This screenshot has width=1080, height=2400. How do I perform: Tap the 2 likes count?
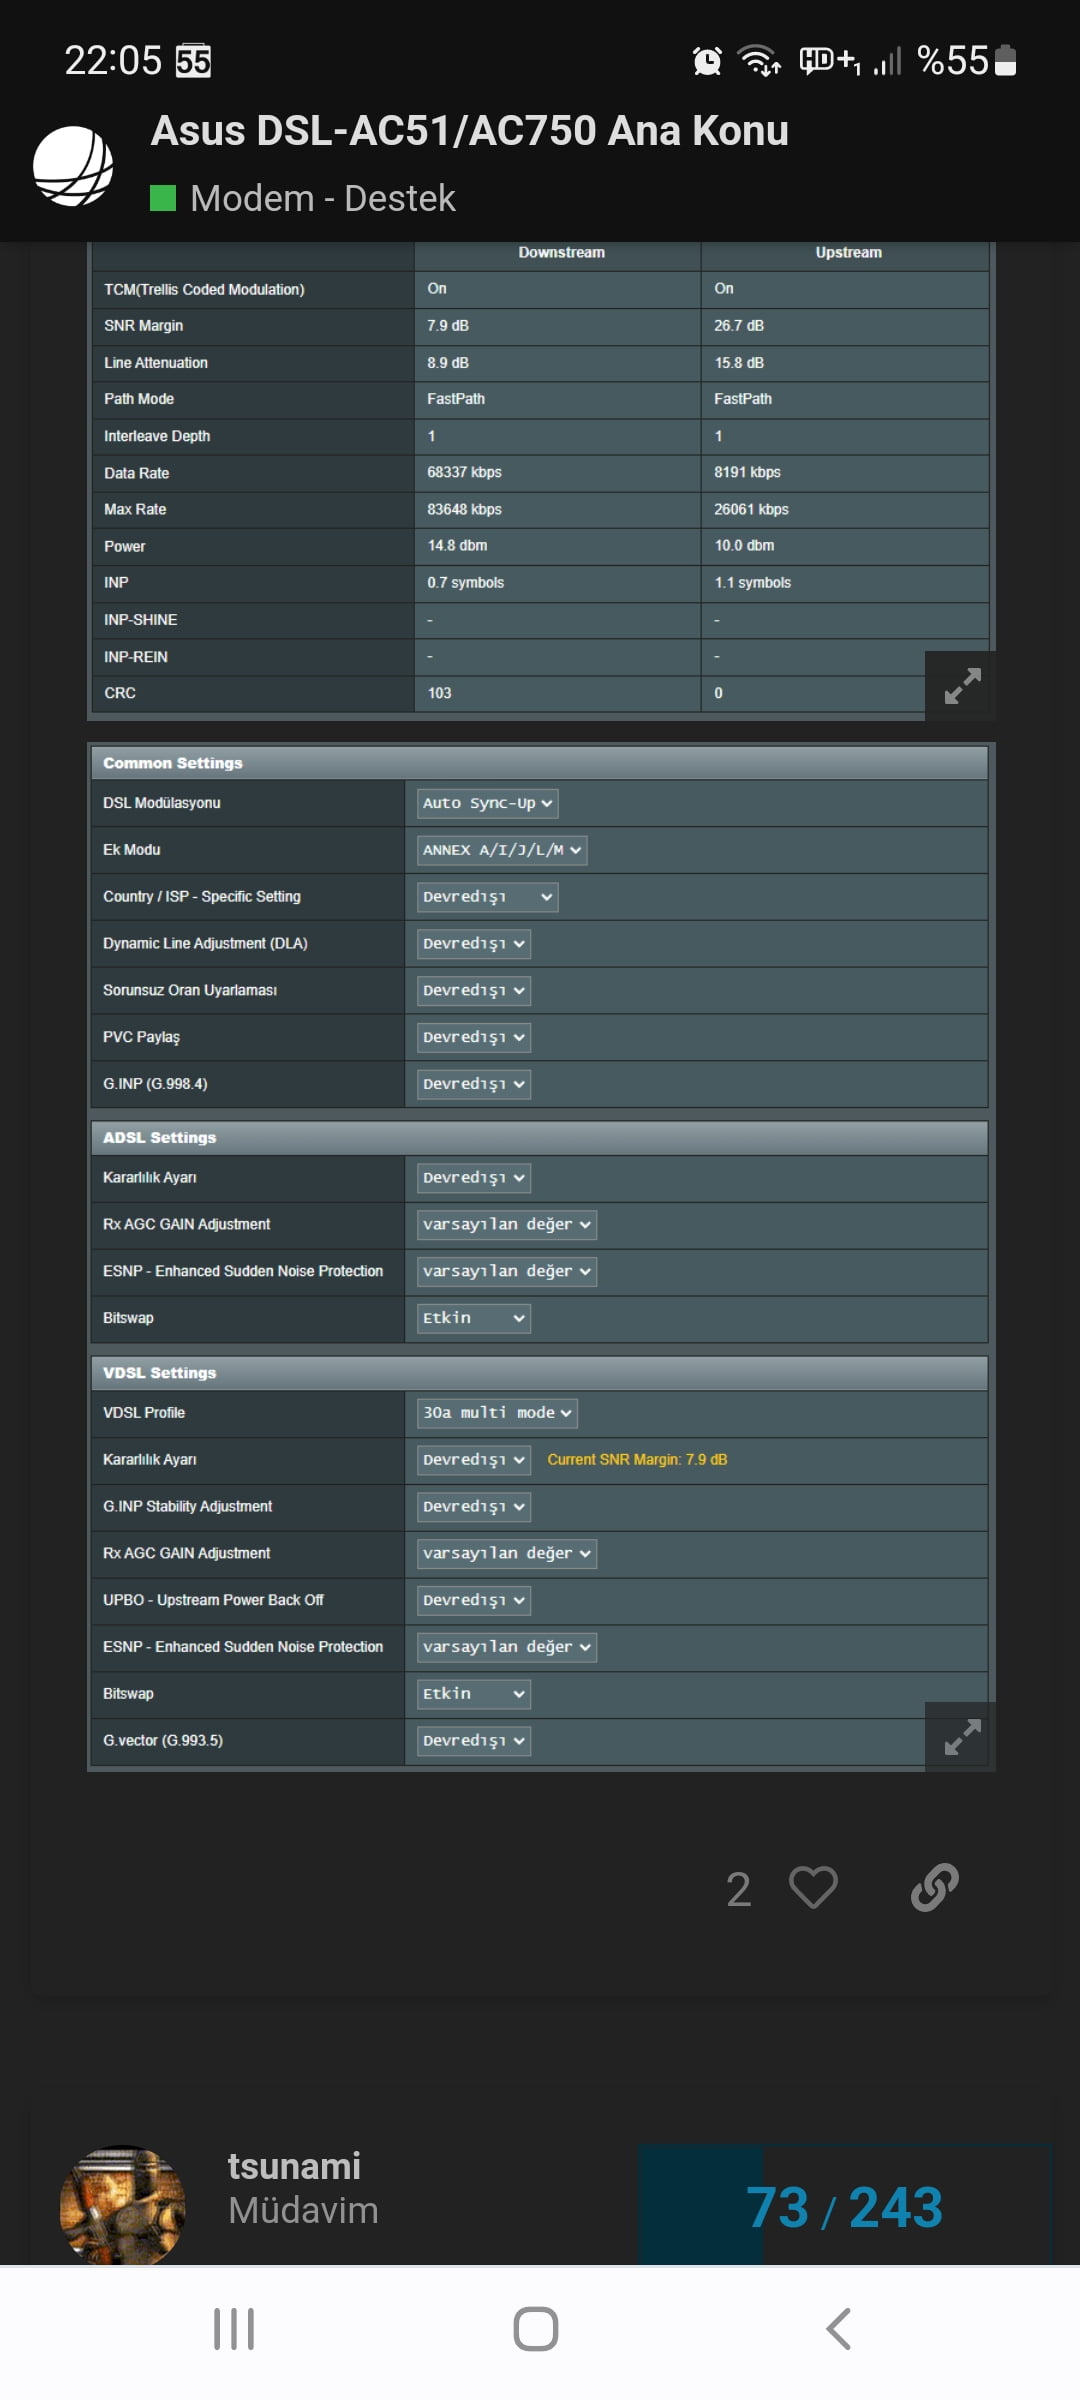pyautogui.click(x=738, y=1889)
